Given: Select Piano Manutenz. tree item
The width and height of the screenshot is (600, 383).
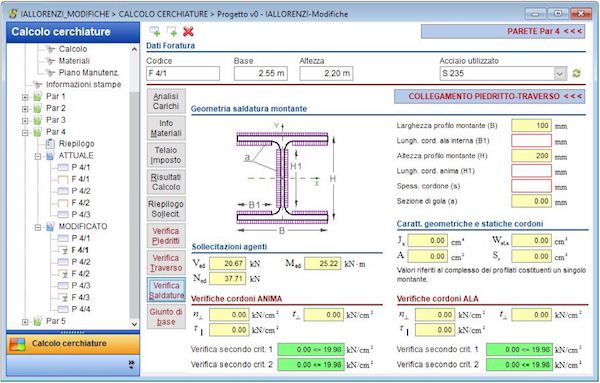Looking at the screenshot, I should (x=89, y=73).
